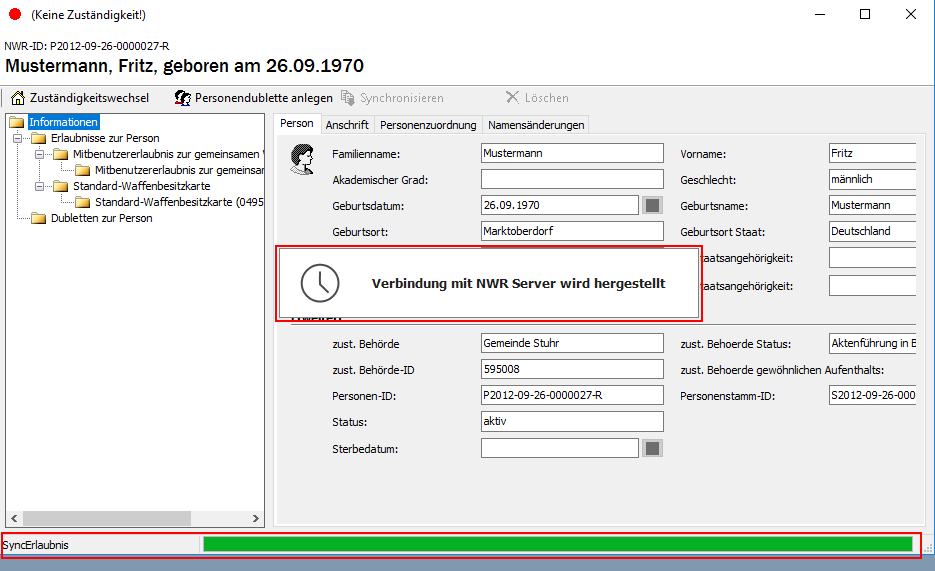
Task: Click the red status circle icon
Action: coord(14,14)
